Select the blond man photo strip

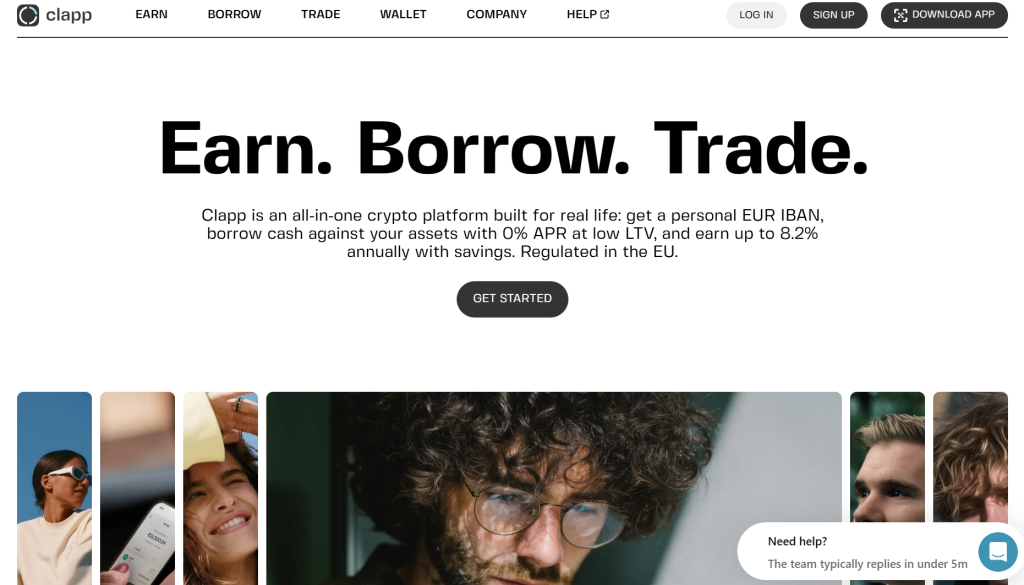point(887,457)
